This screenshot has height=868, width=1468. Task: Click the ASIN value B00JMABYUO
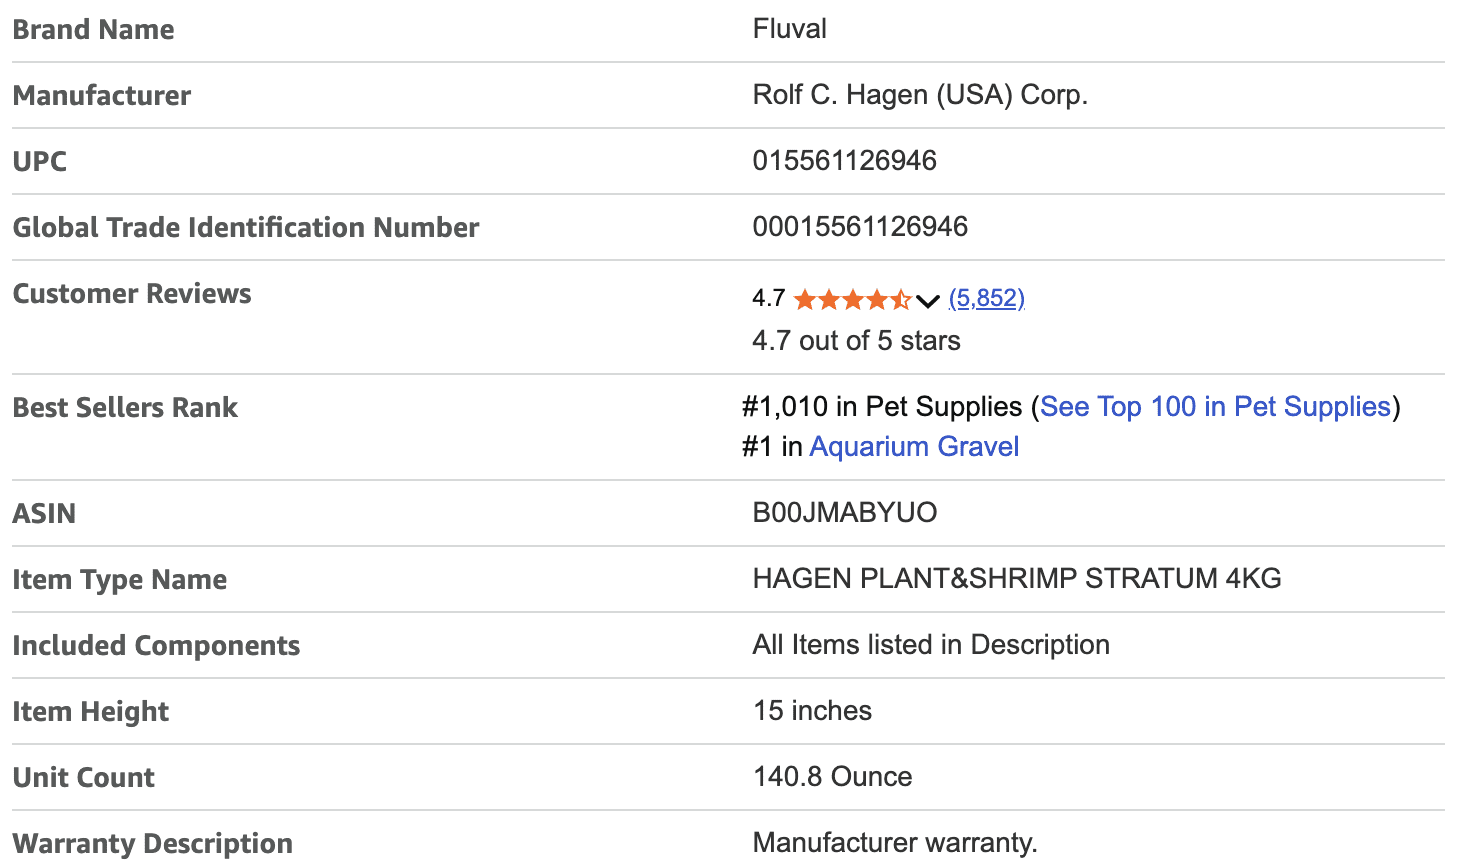(844, 513)
